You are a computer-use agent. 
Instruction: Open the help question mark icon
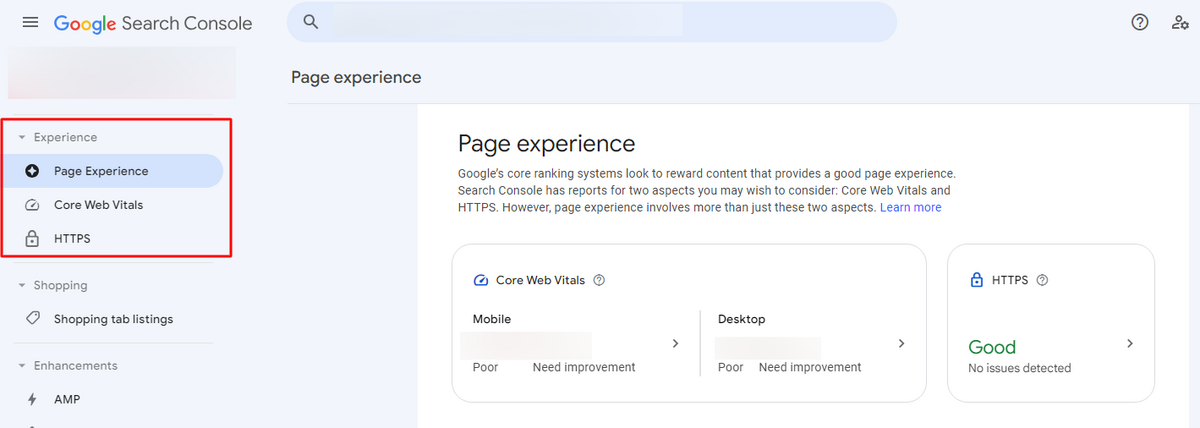[x=1140, y=22]
